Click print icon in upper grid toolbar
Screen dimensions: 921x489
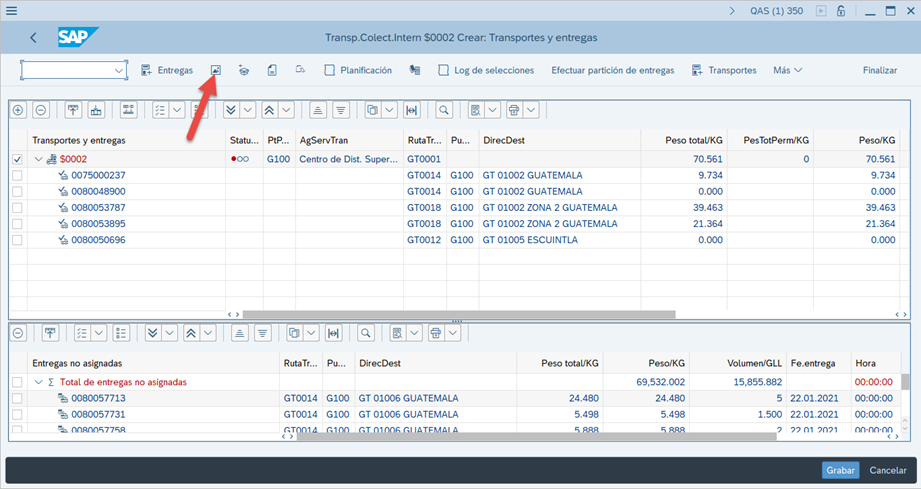[x=513, y=110]
